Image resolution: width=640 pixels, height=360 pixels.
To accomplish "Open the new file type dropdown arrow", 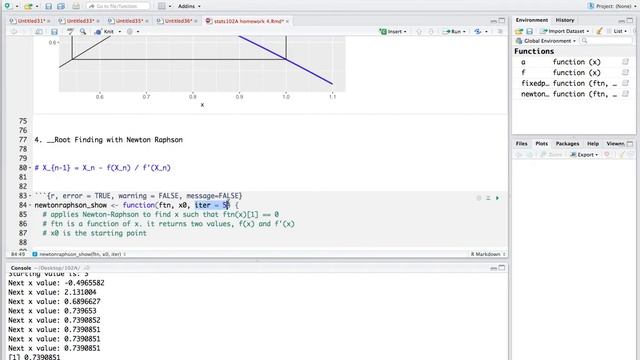I will 17,7.
